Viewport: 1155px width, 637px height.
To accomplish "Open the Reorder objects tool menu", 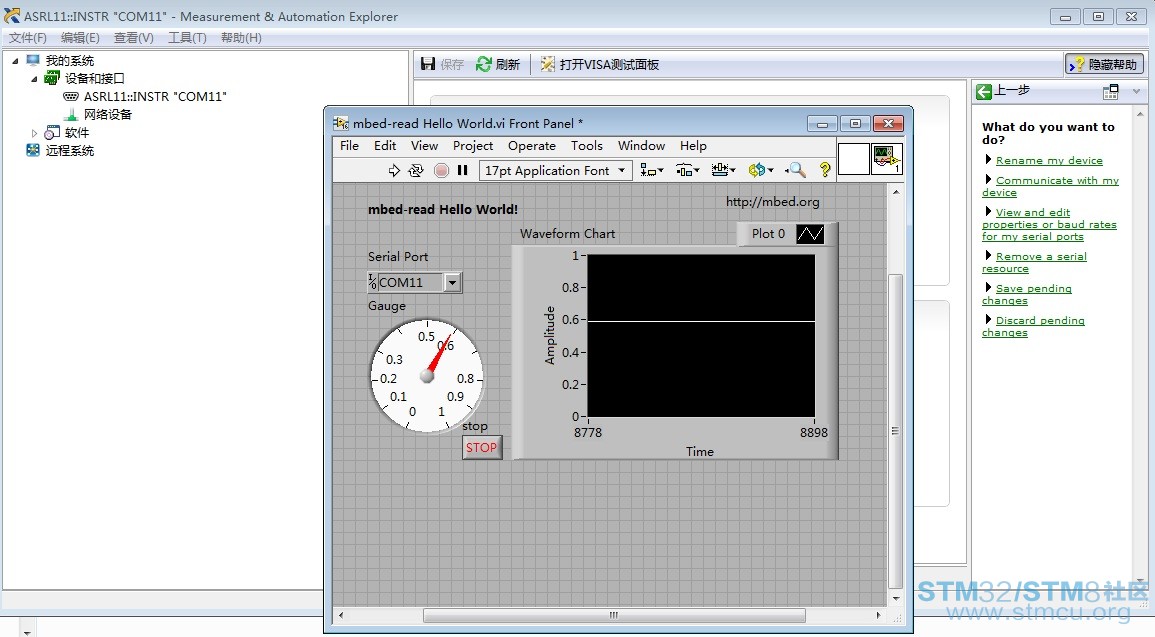I will (x=761, y=171).
